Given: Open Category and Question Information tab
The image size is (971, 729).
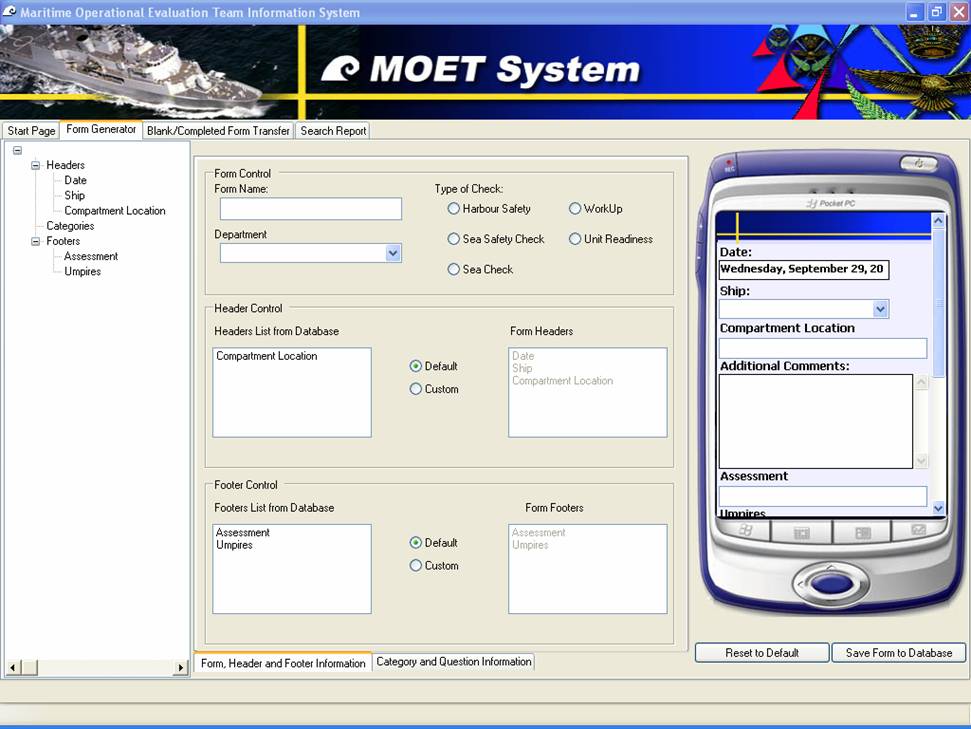Looking at the screenshot, I should pyautogui.click(x=453, y=662).
